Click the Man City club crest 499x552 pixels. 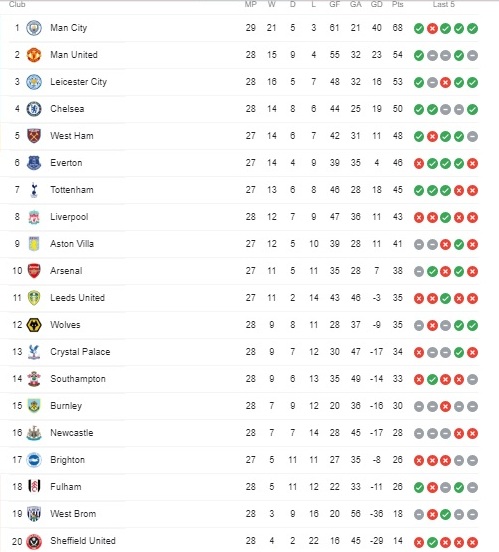click(34, 28)
